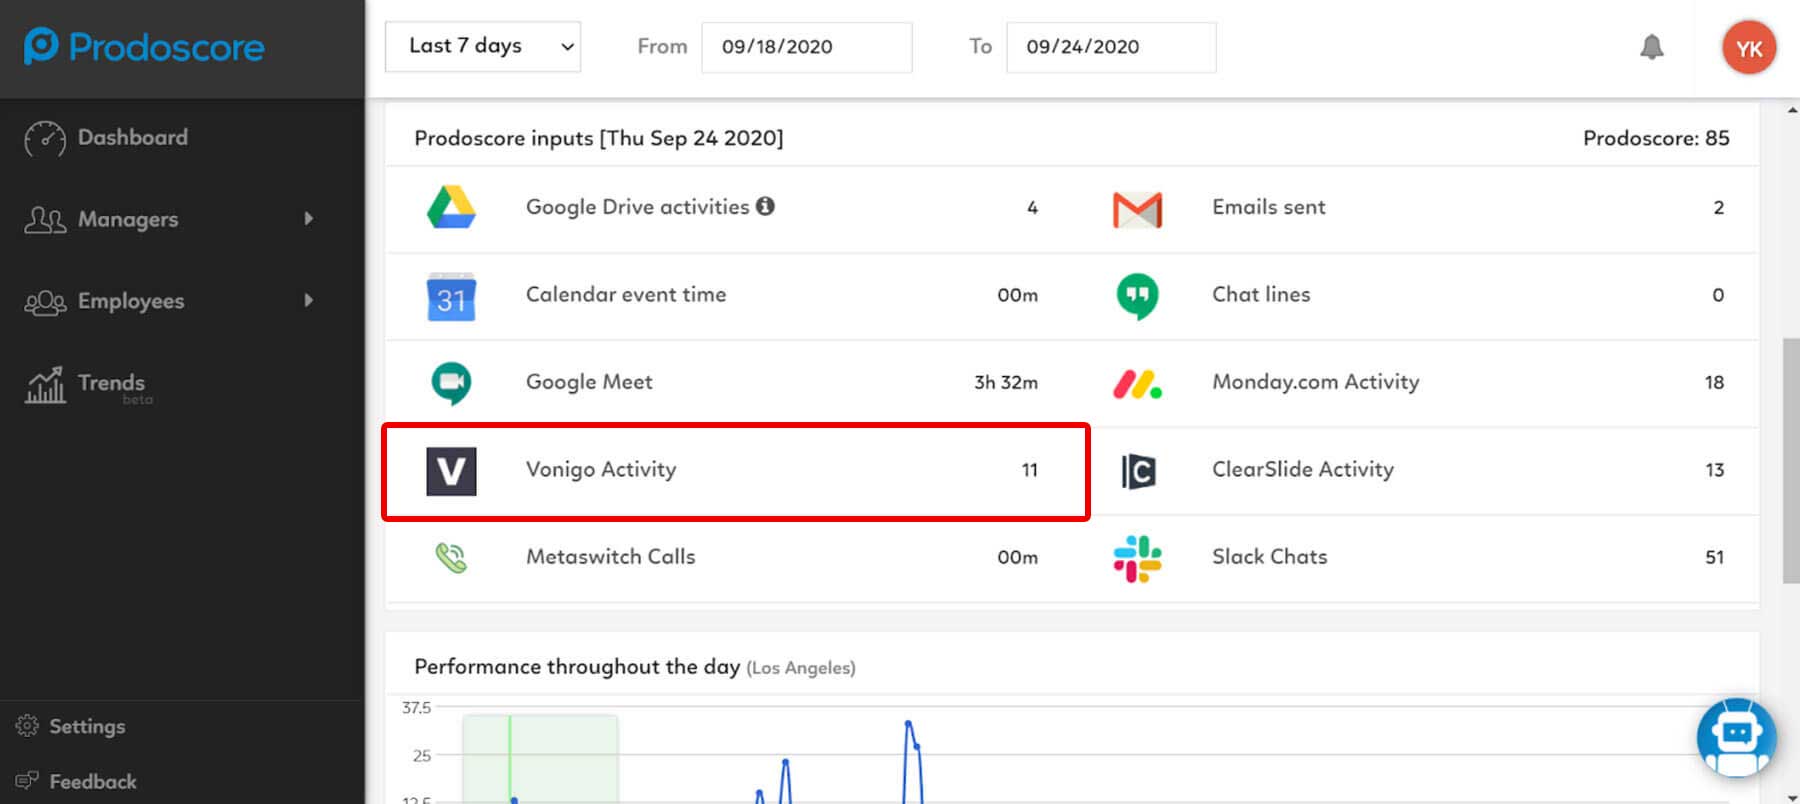The image size is (1800, 804).
Task: Click the Feedback speech icon
Action: coord(27,780)
